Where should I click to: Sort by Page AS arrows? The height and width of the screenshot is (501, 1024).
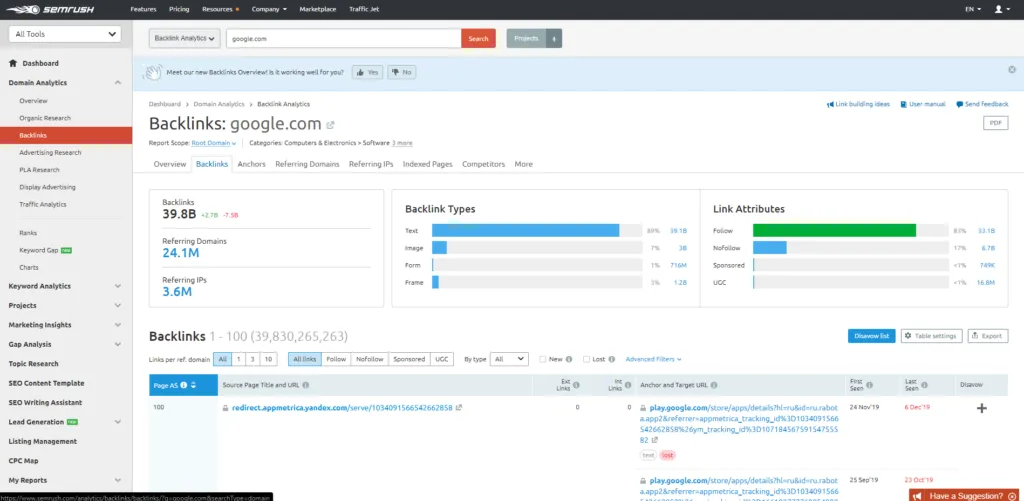(193, 385)
